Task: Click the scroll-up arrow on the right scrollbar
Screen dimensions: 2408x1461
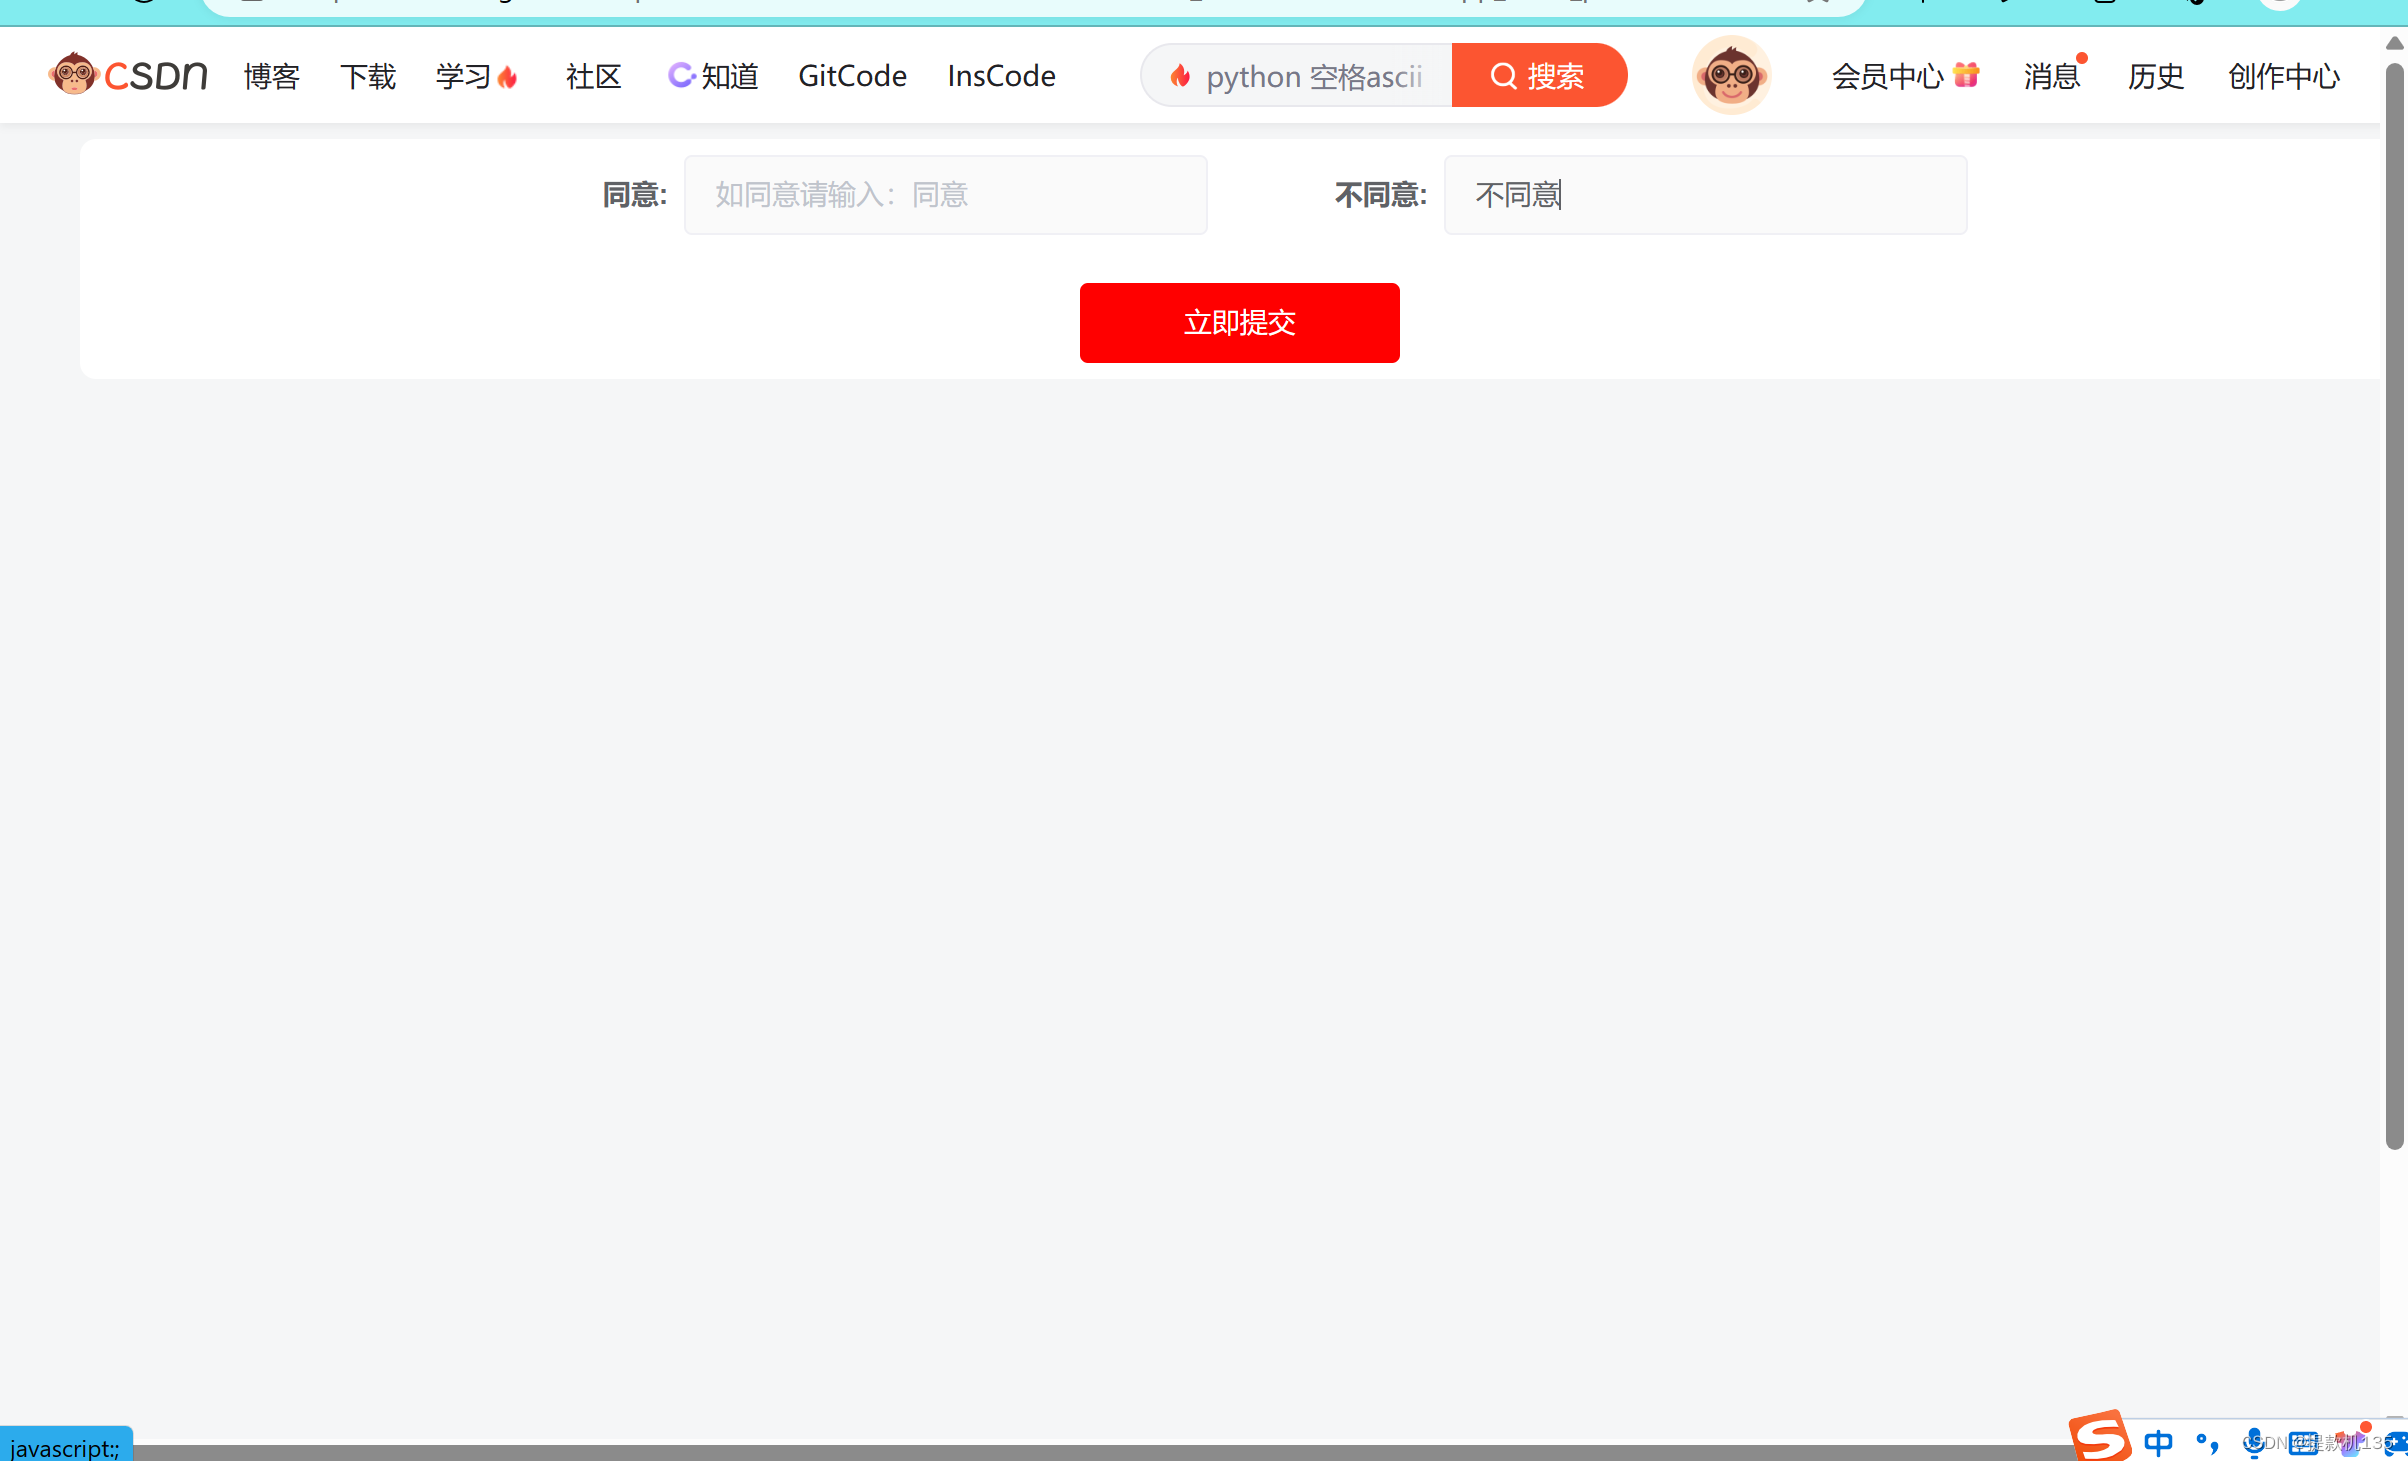Action: click(x=2394, y=43)
